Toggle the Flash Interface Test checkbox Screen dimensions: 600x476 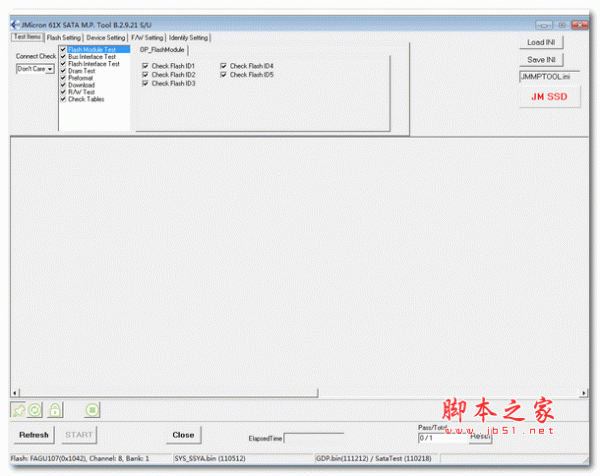64,64
